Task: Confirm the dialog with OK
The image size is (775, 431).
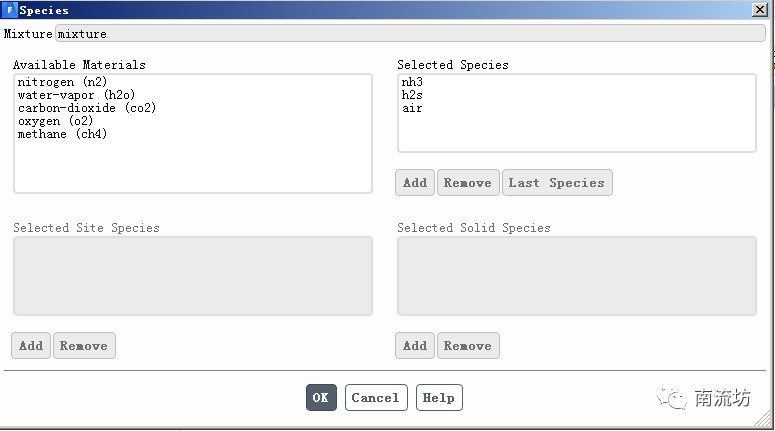Action: coord(321,398)
